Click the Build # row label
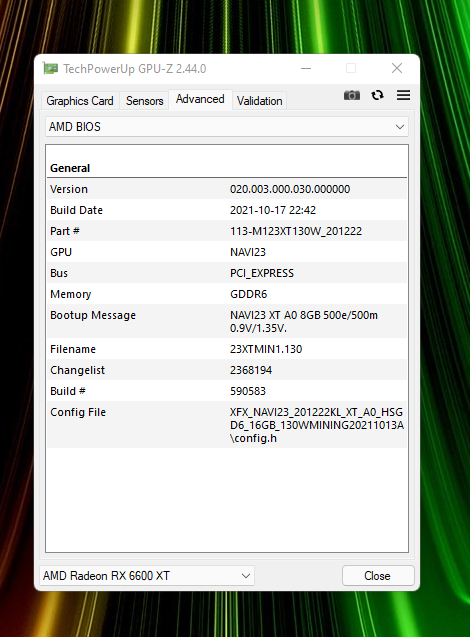This screenshot has height=637, width=470. tap(68, 391)
